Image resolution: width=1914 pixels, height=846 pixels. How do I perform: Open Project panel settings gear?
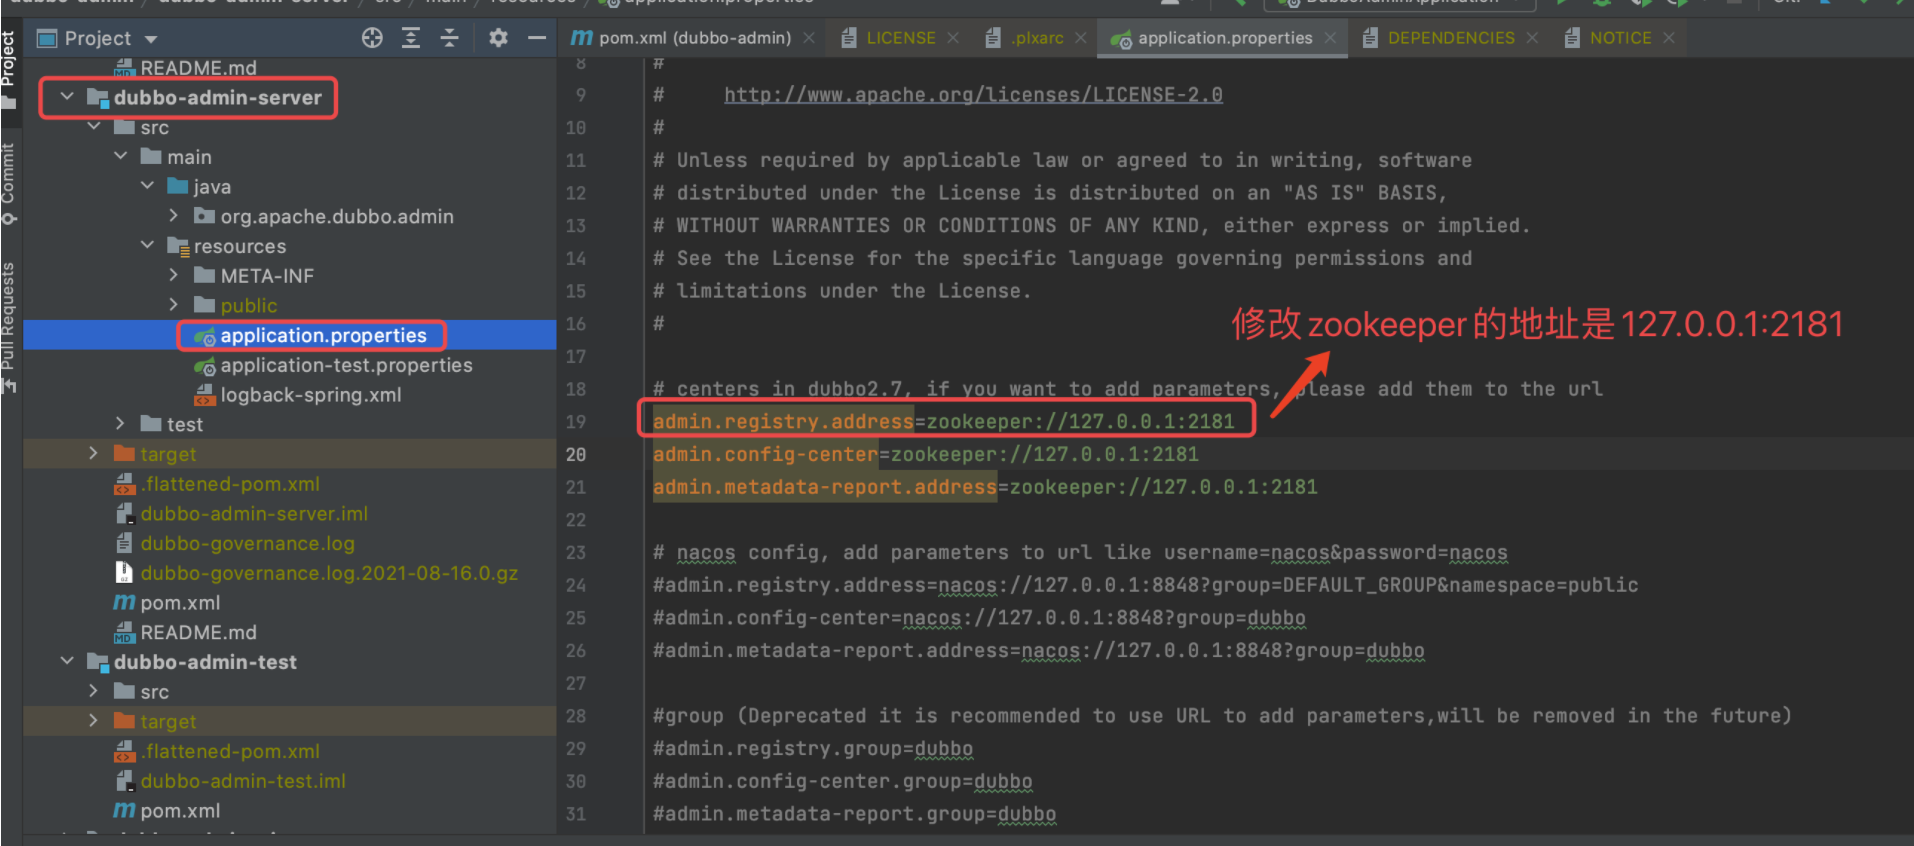pyautogui.click(x=498, y=38)
